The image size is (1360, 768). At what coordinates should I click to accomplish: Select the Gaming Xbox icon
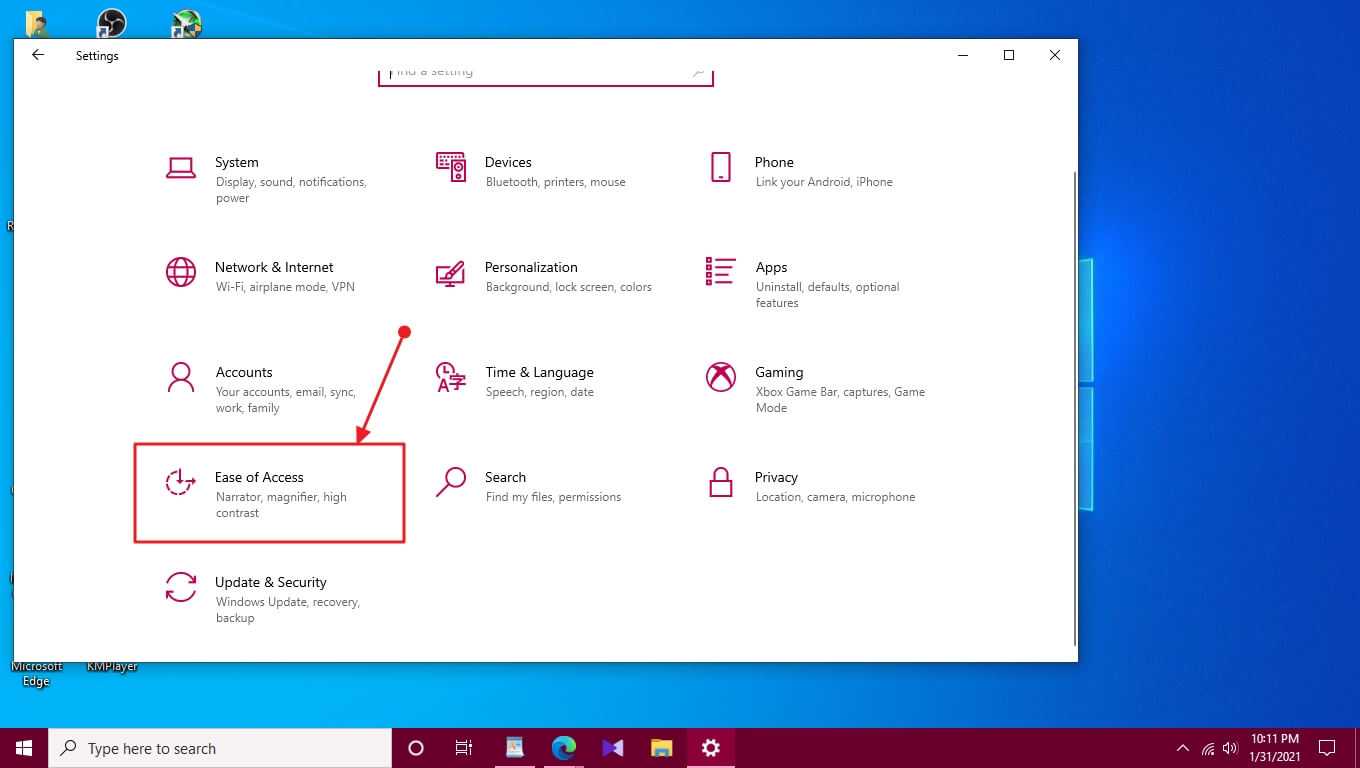pos(720,377)
